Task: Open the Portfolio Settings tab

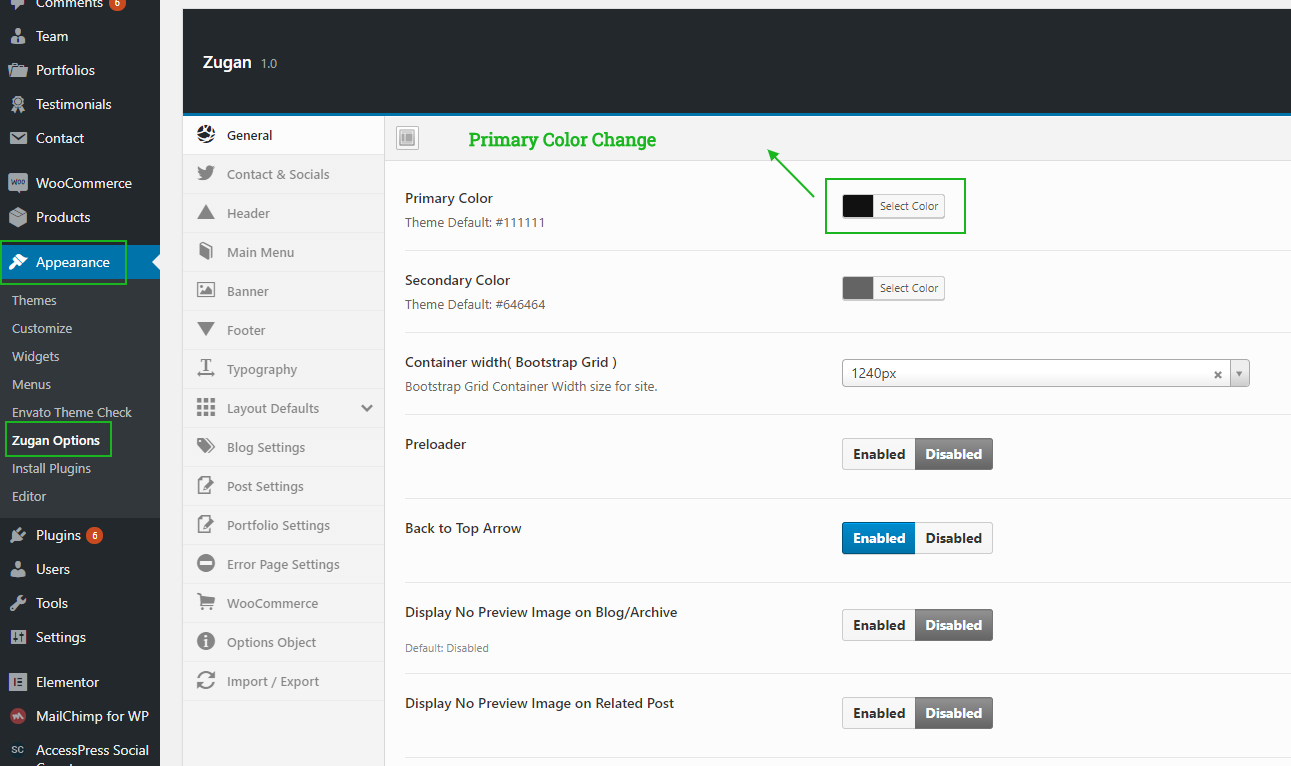Action: 283,525
